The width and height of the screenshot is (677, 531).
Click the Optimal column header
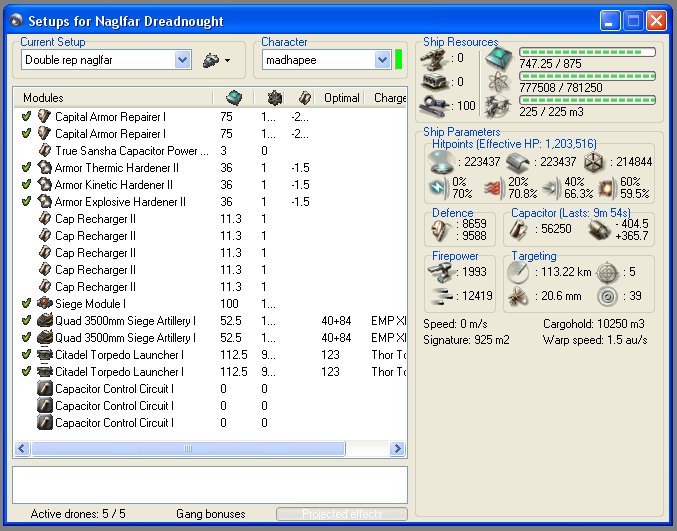pyautogui.click(x=342, y=98)
